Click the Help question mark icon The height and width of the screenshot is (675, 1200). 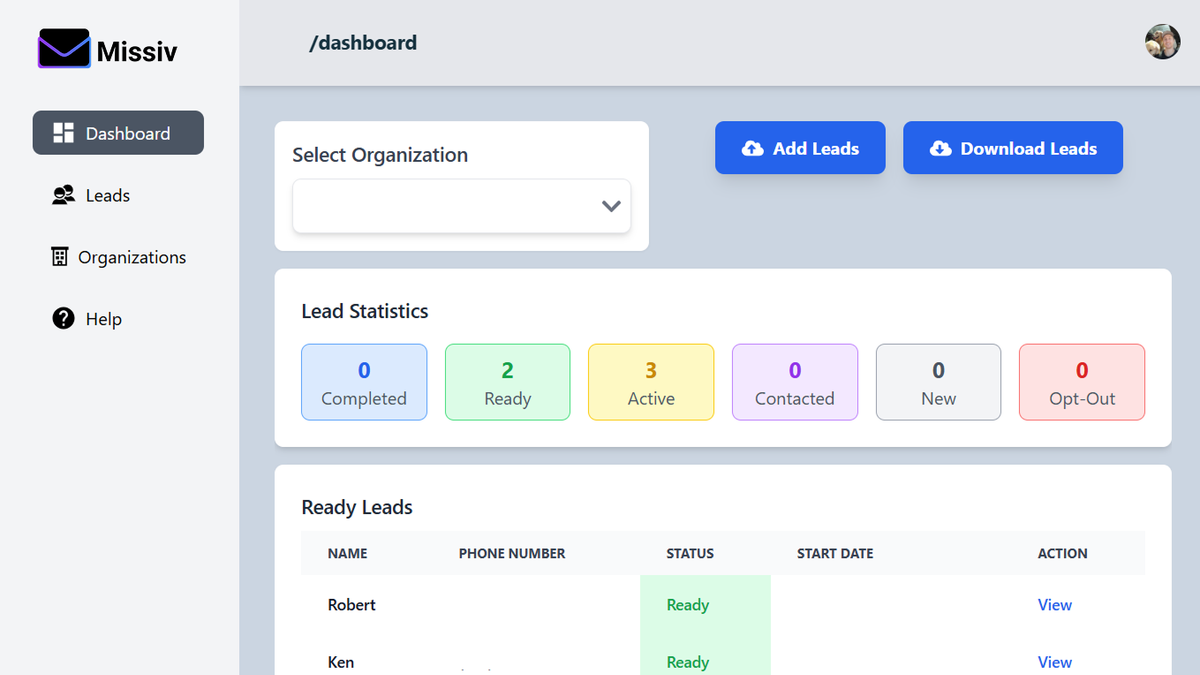click(63, 319)
